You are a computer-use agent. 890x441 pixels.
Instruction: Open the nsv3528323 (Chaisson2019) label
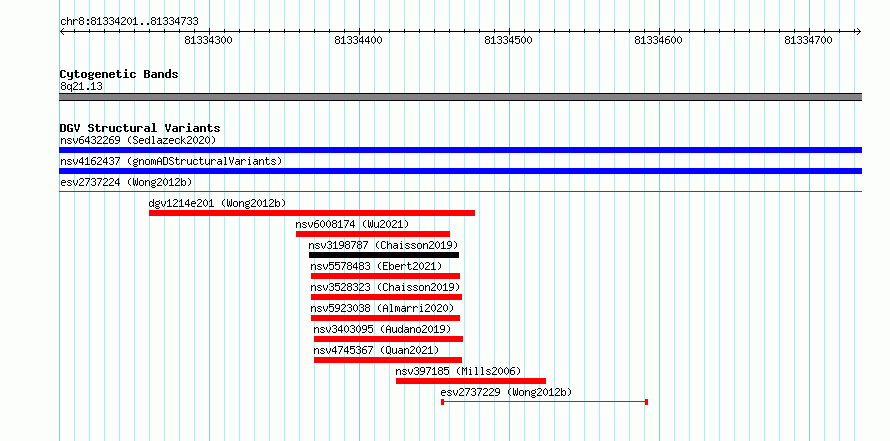pos(385,287)
